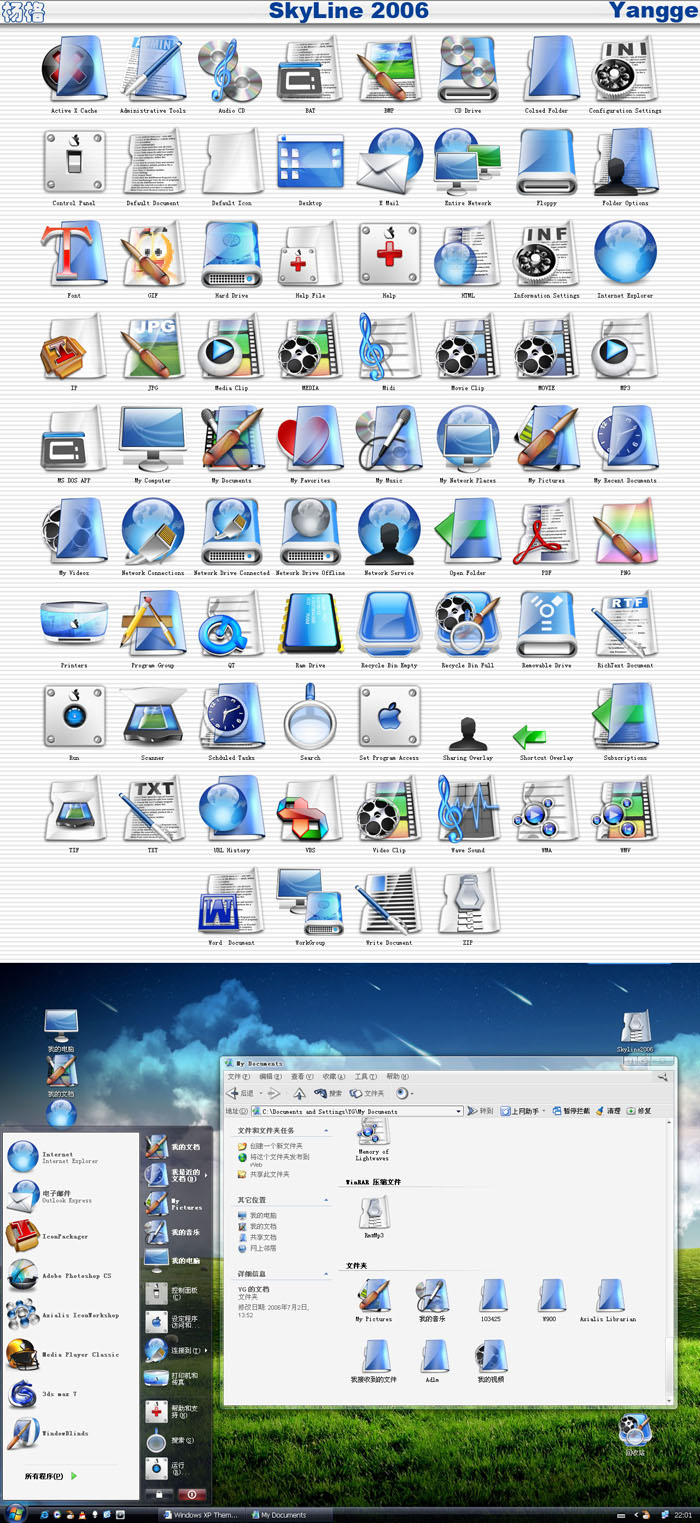
Task: Open the 工具 menu
Action: click(x=366, y=1077)
